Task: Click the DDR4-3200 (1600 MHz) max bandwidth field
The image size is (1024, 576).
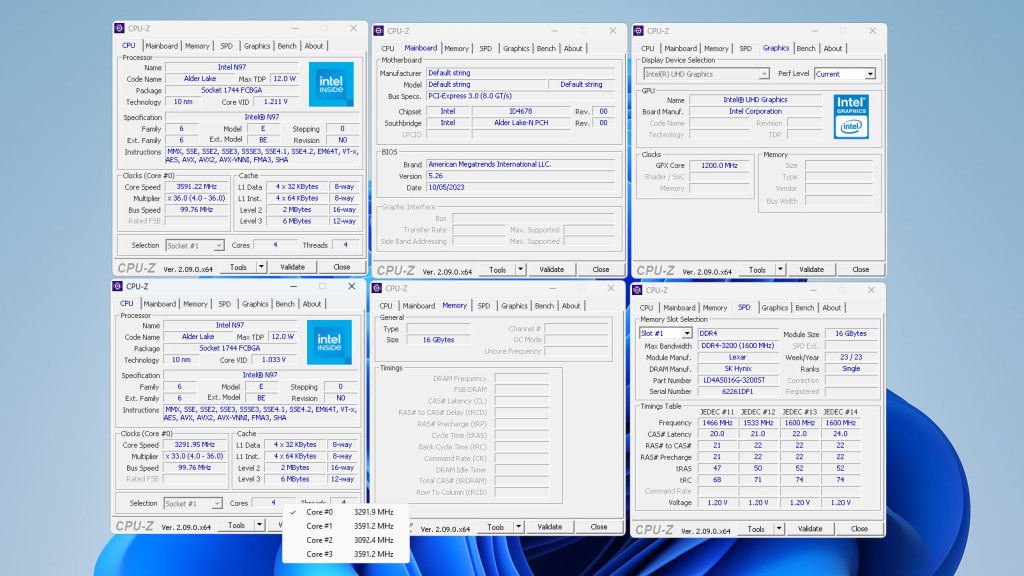Action: 737,345
